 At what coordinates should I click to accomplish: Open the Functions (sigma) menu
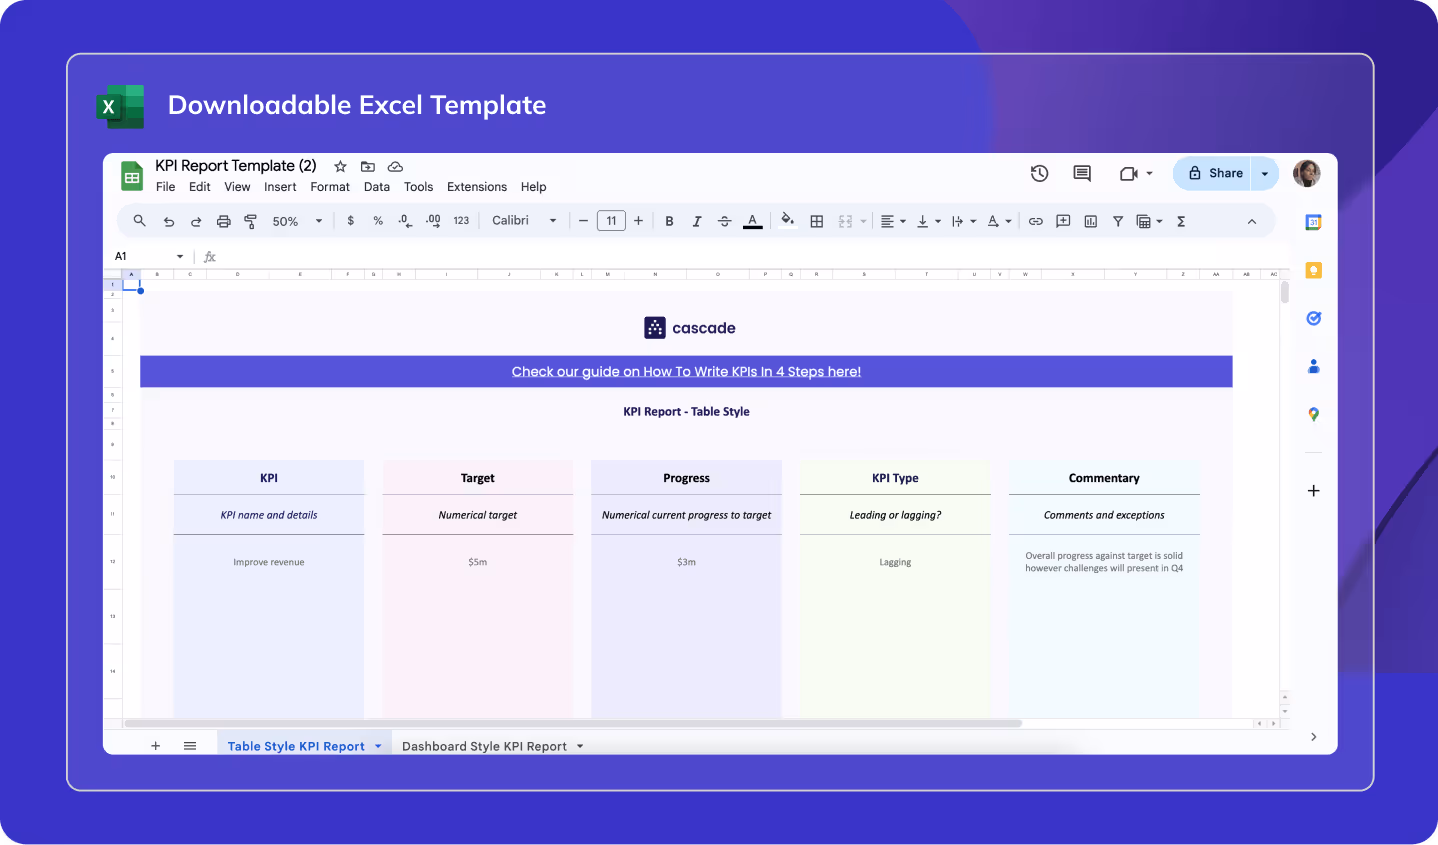pyautogui.click(x=1181, y=221)
